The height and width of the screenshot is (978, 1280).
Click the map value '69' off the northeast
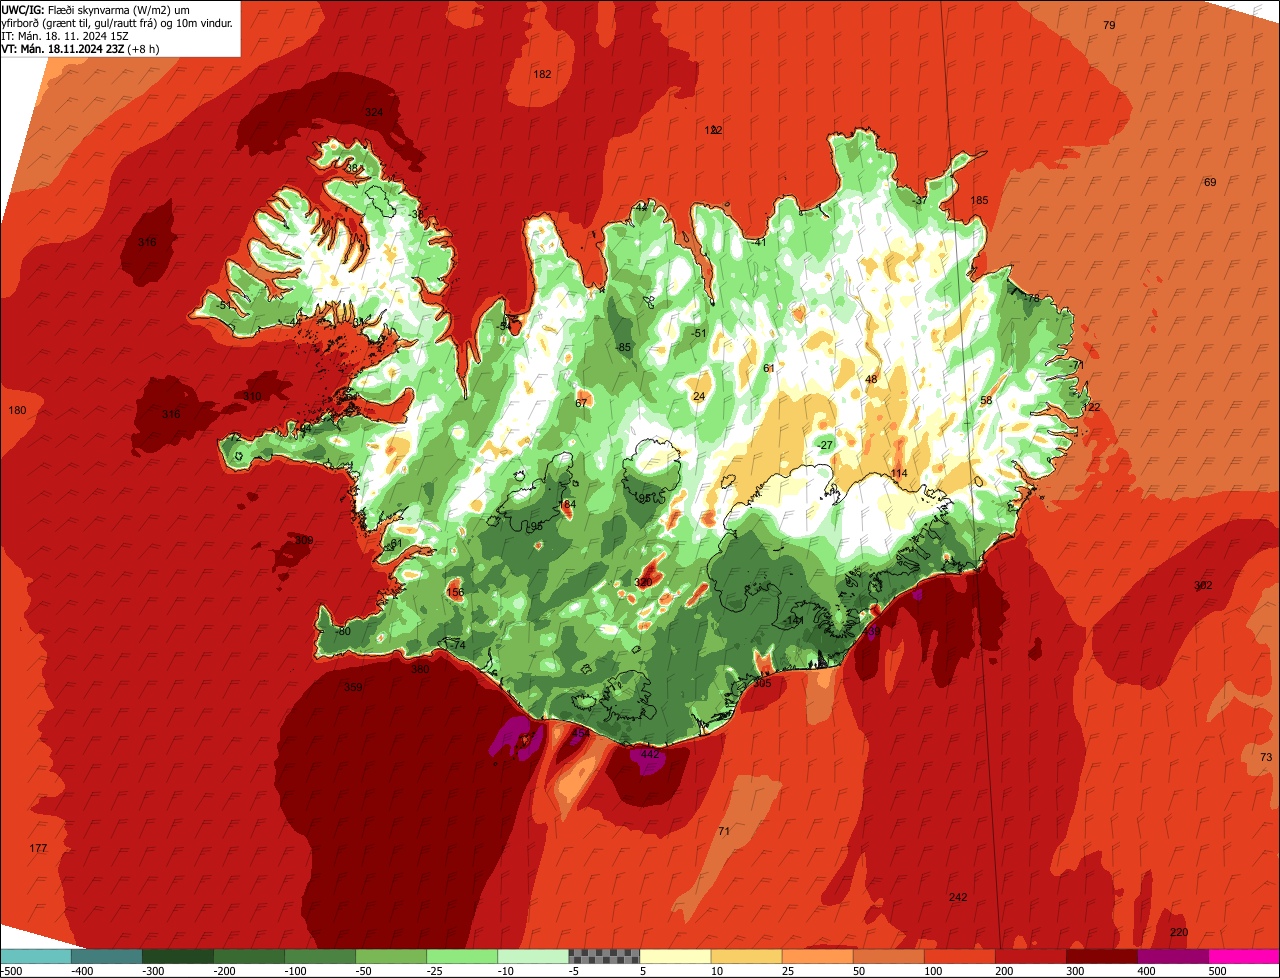point(1210,182)
